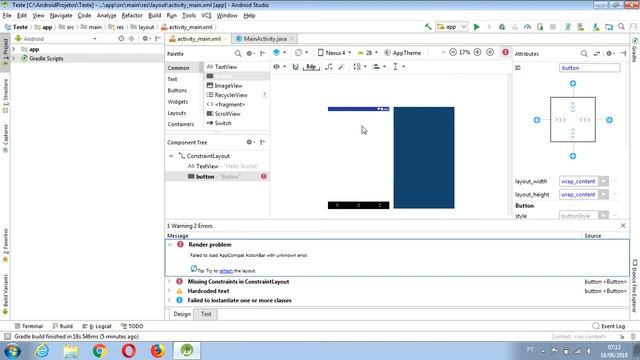Viewport: 640px width, 360px height.
Task: Zoom out the design surface
Action: [x=453, y=52]
